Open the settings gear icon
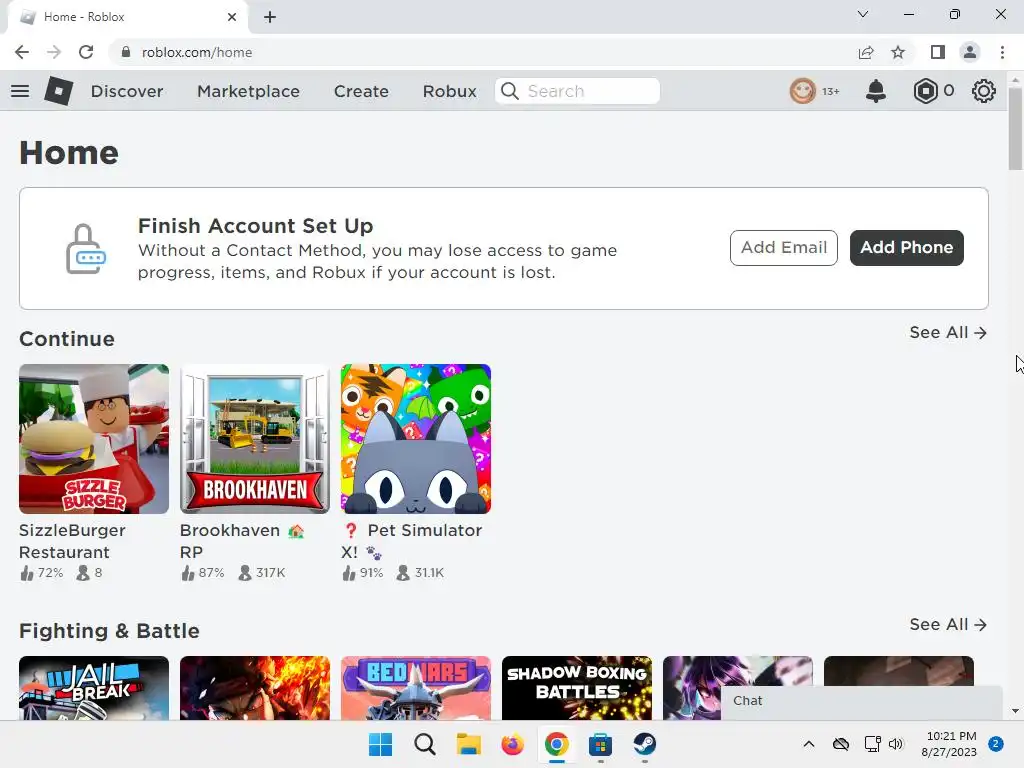This screenshot has width=1024, height=768. (x=983, y=91)
